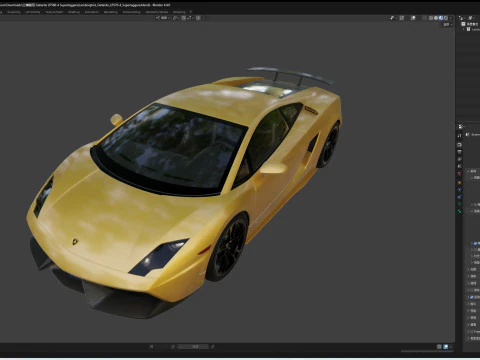Screen dimensions: 480x360
Task: Open the Modifiers wrench properties tab
Action: pos(459,190)
